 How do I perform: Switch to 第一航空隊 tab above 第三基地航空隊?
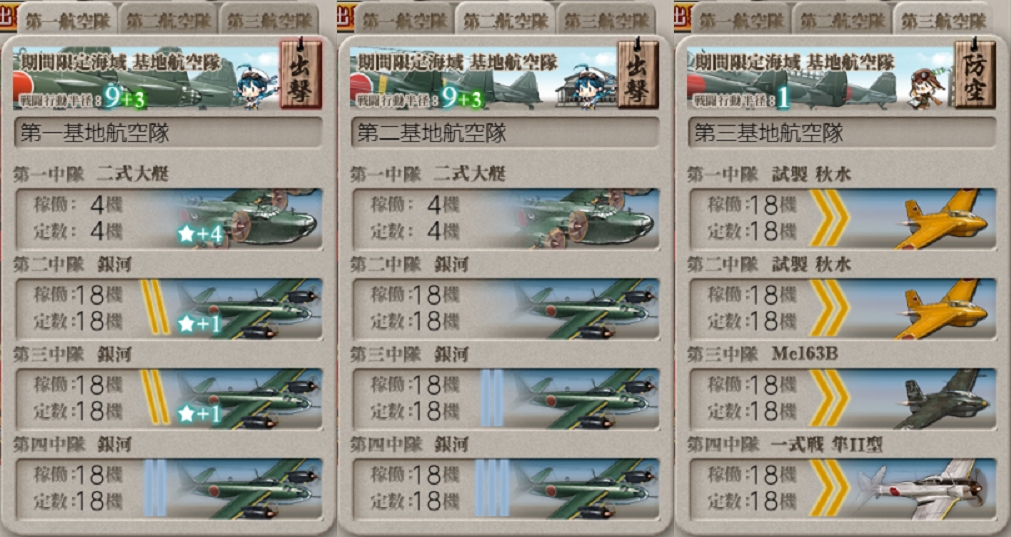point(741,21)
